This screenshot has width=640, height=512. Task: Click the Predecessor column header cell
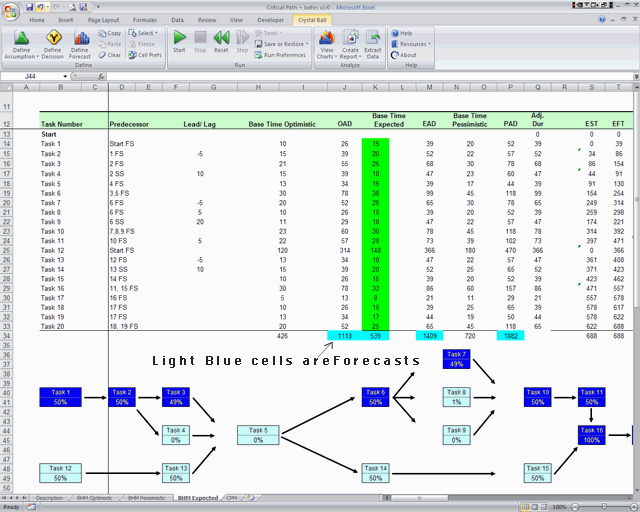pyautogui.click(x=129, y=124)
